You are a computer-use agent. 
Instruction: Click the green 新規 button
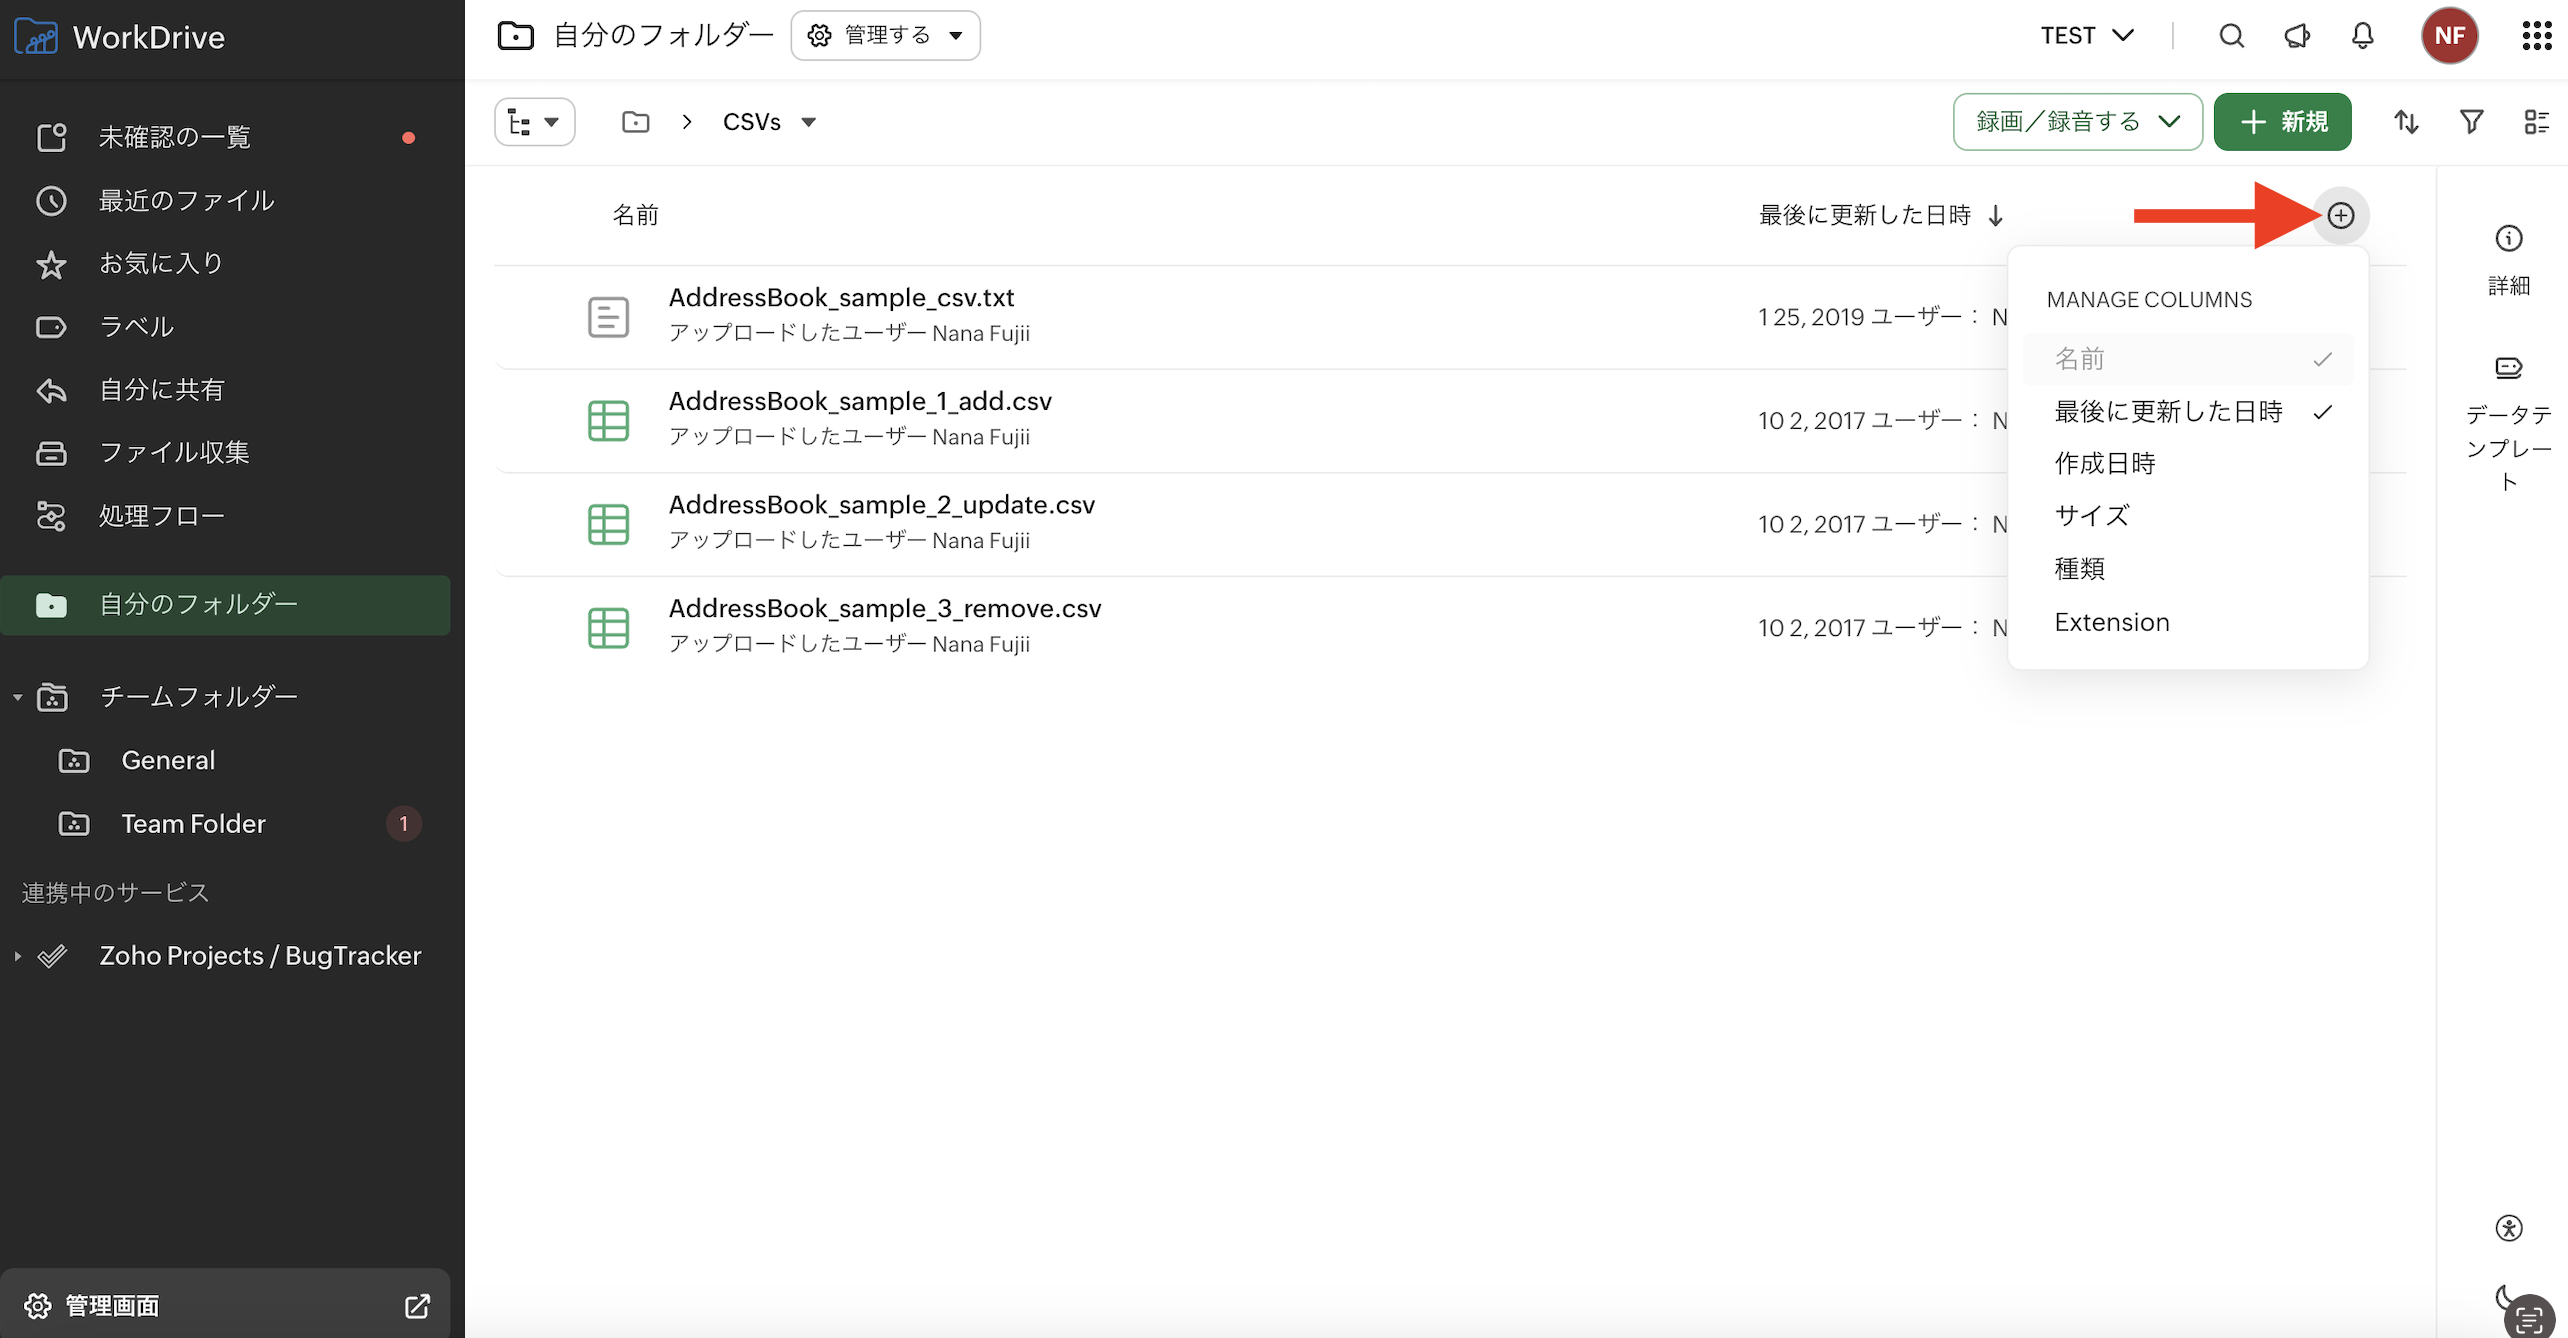pos(2282,122)
